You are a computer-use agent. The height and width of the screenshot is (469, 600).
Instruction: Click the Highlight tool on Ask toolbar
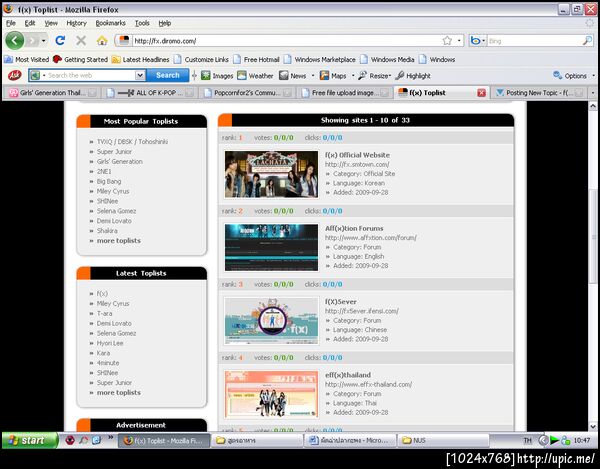pyautogui.click(x=413, y=76)
